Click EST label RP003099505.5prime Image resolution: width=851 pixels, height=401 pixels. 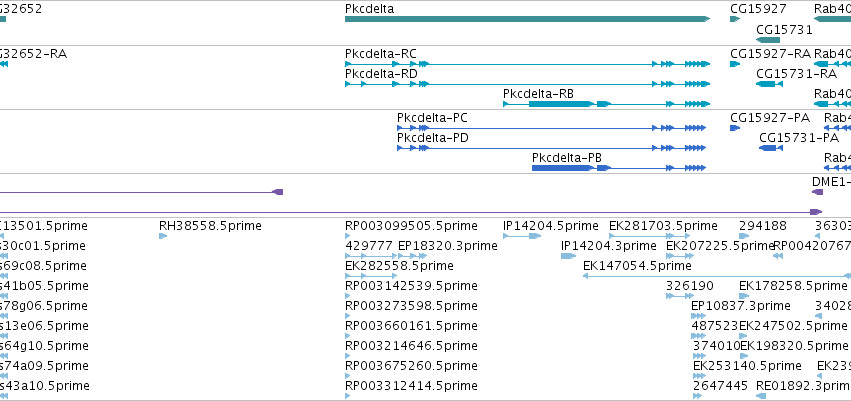point(411,226)
